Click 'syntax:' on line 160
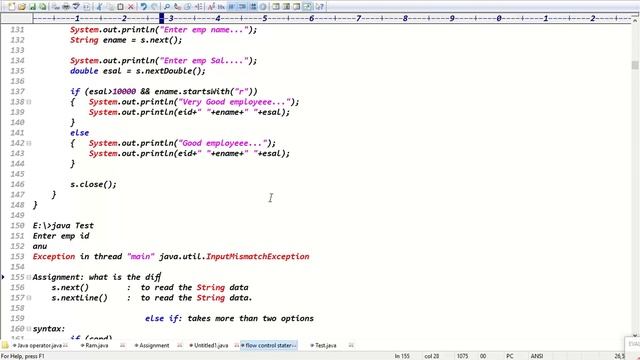The image size is (640, 360). pos(49,329)
